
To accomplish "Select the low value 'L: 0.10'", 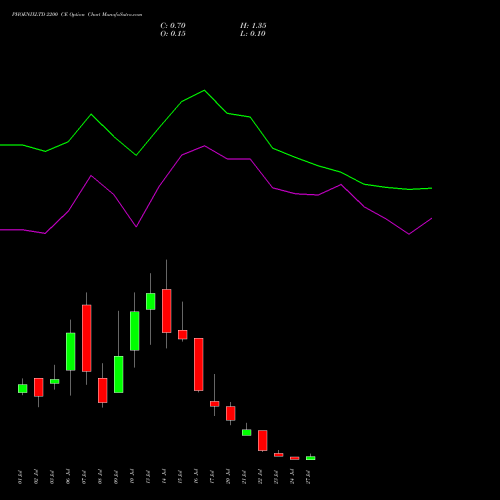I will 253,34.
